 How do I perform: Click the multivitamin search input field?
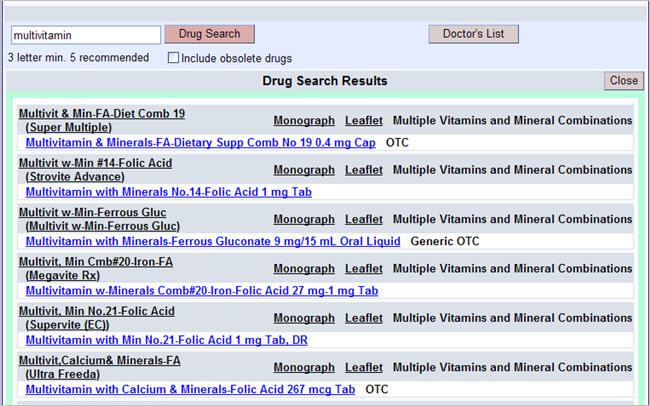pyautogui.click(x=84, y=35)
